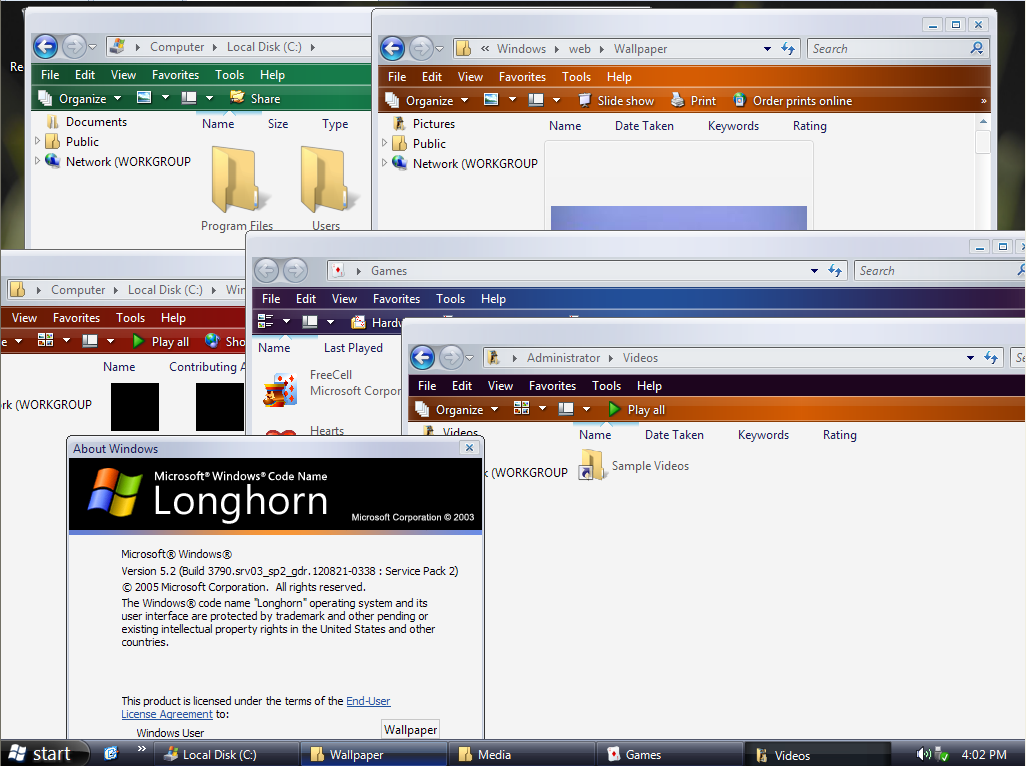1026x766 pixels.
Task: Click views icon in Videos window toolbar
Action: coord(522,409)
